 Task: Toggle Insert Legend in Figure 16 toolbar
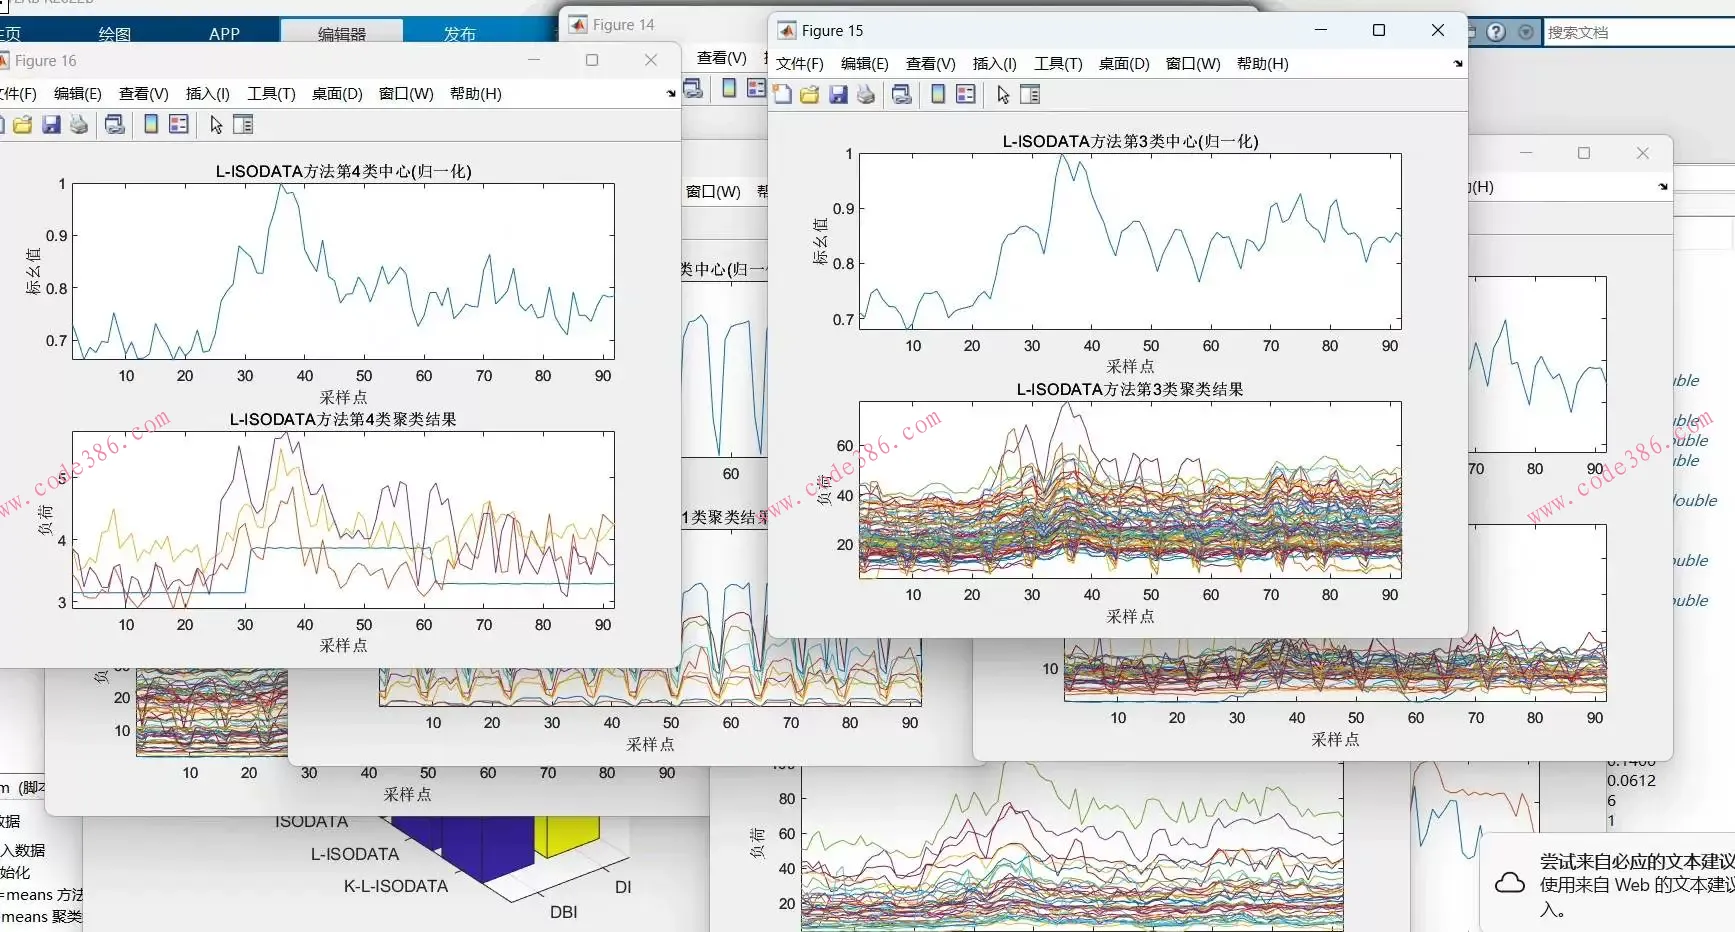pyautogui.click(x=179, y=124)
